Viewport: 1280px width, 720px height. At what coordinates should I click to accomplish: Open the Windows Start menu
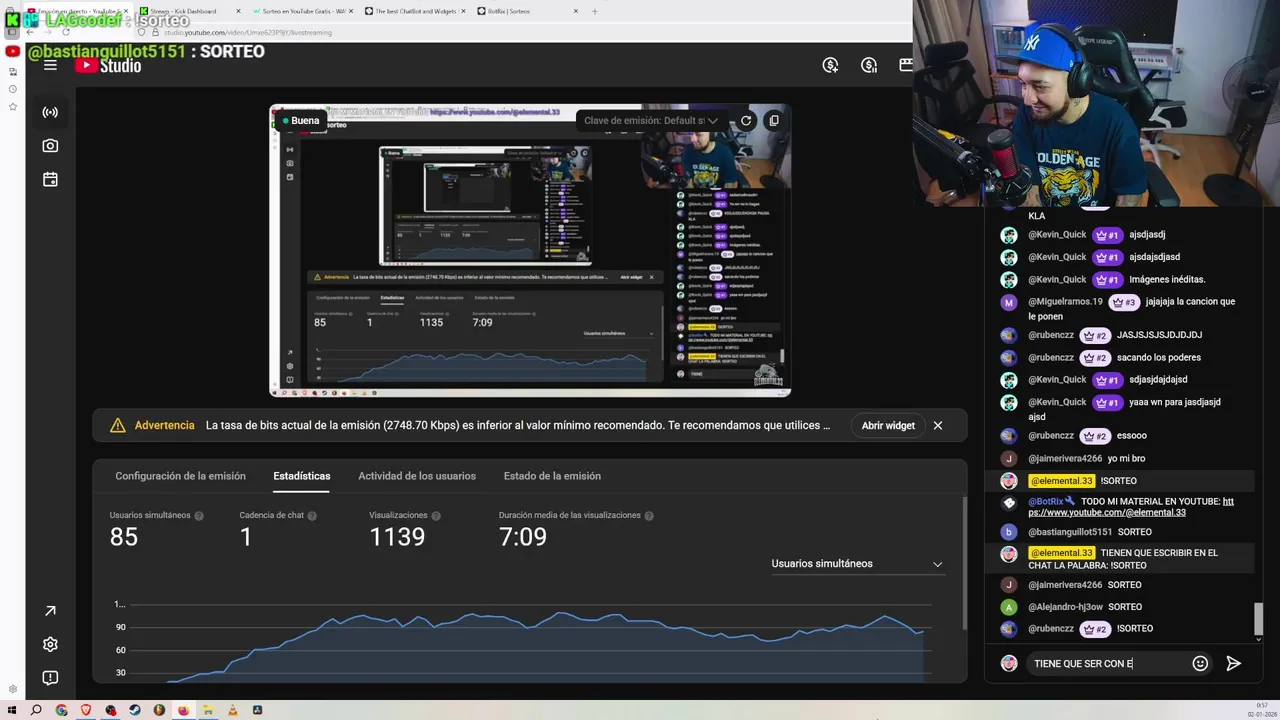point(12,710)
